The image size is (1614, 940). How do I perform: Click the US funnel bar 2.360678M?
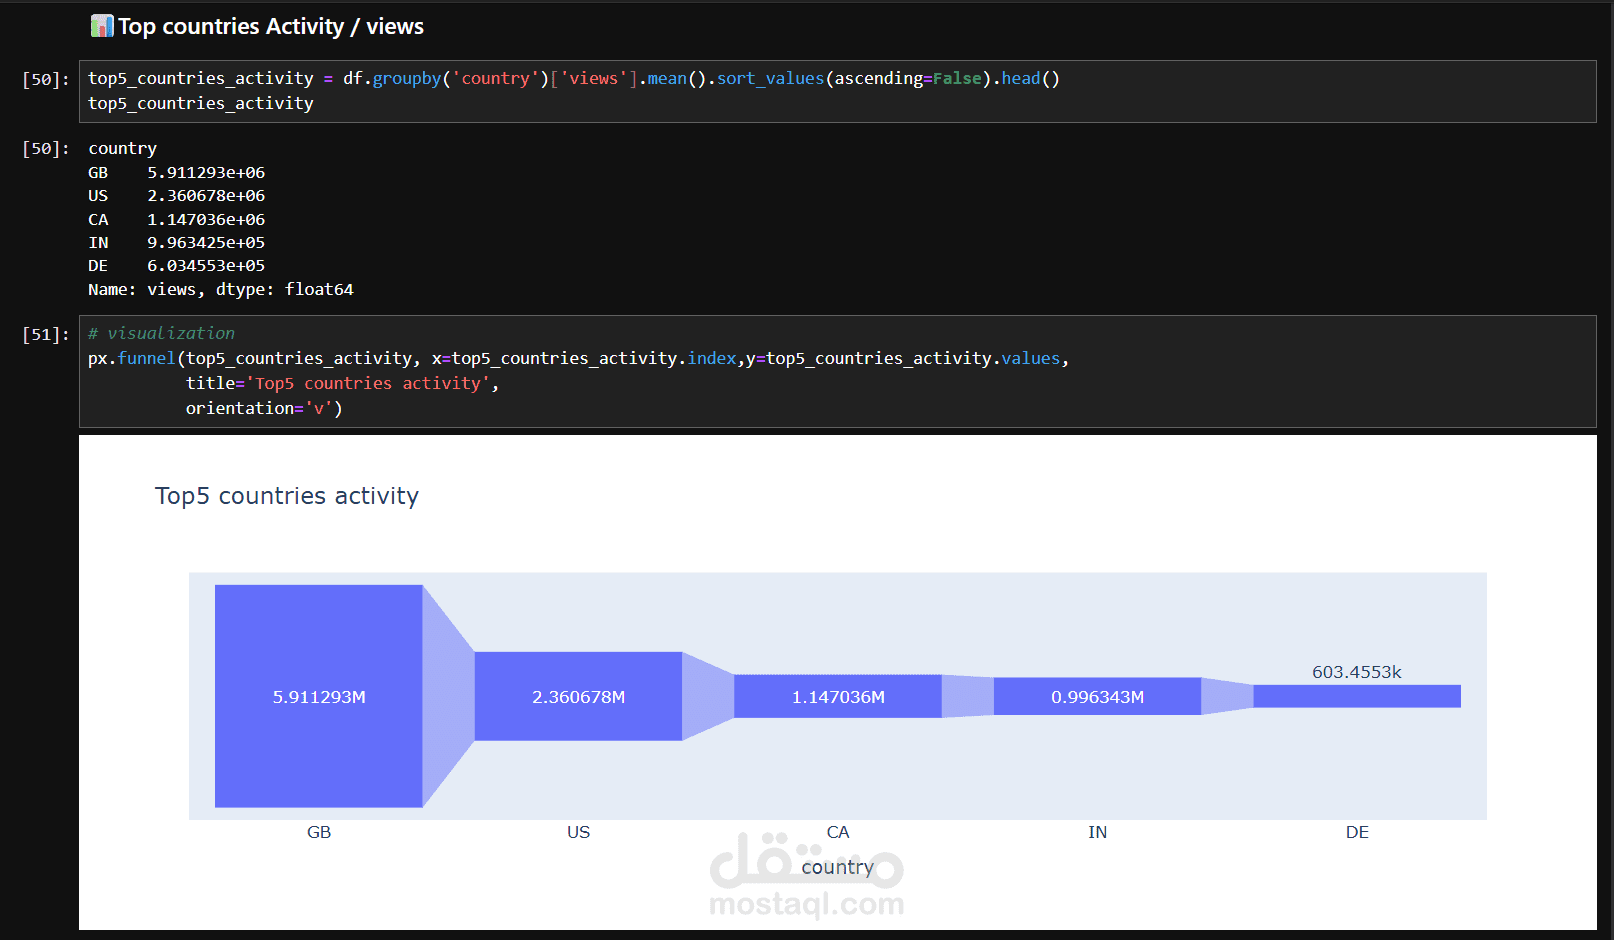(x=578, y=696)
